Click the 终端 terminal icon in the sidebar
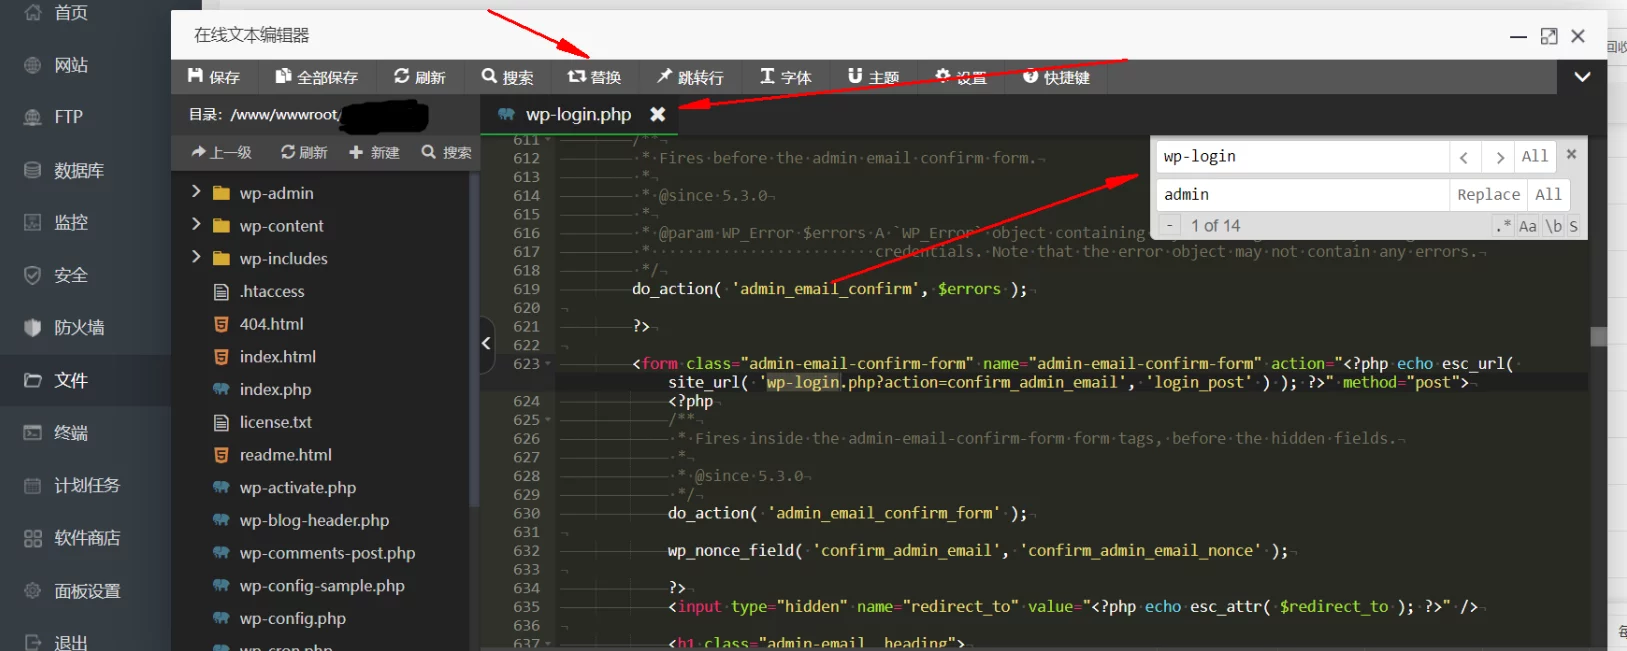 (33, 433)
